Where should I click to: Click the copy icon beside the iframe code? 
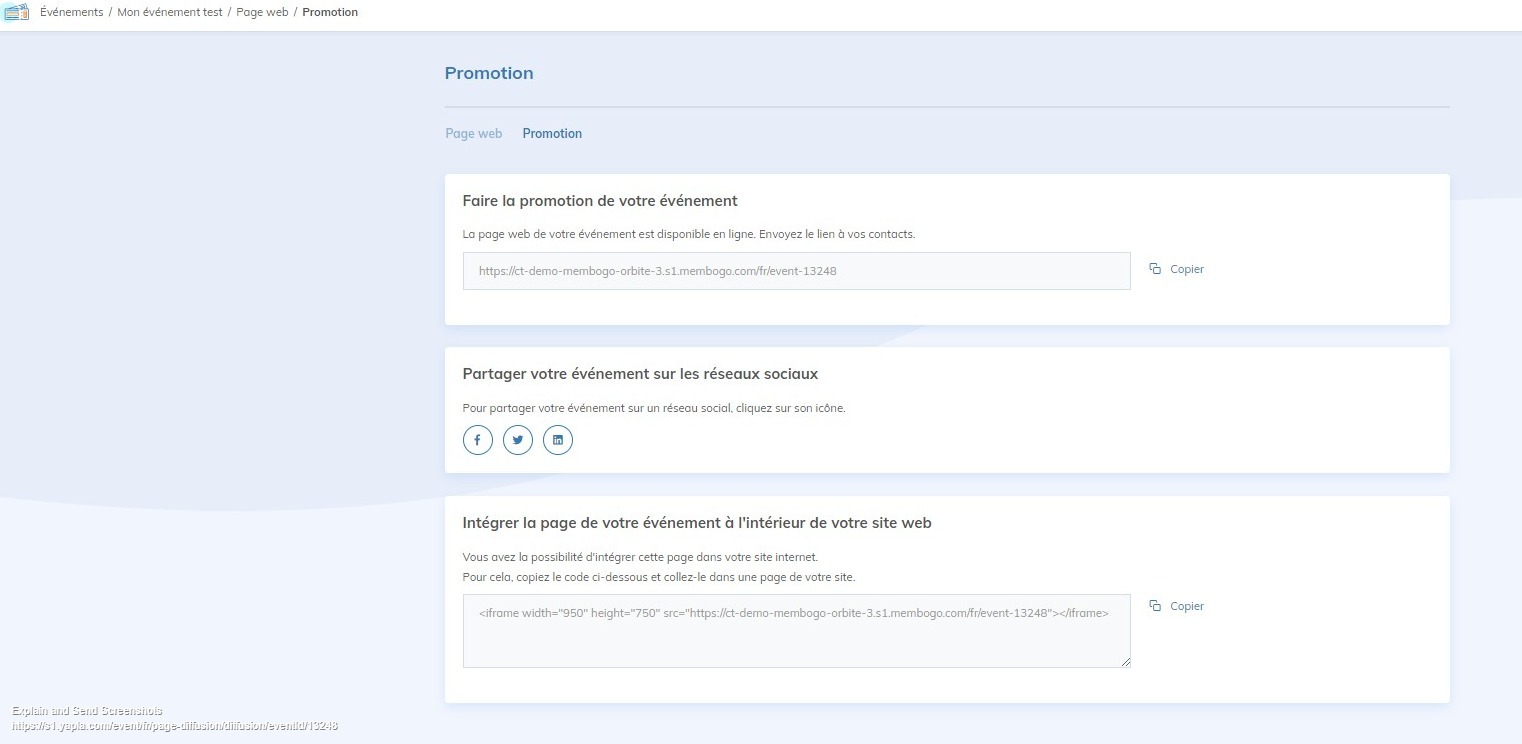[1155, 606]
